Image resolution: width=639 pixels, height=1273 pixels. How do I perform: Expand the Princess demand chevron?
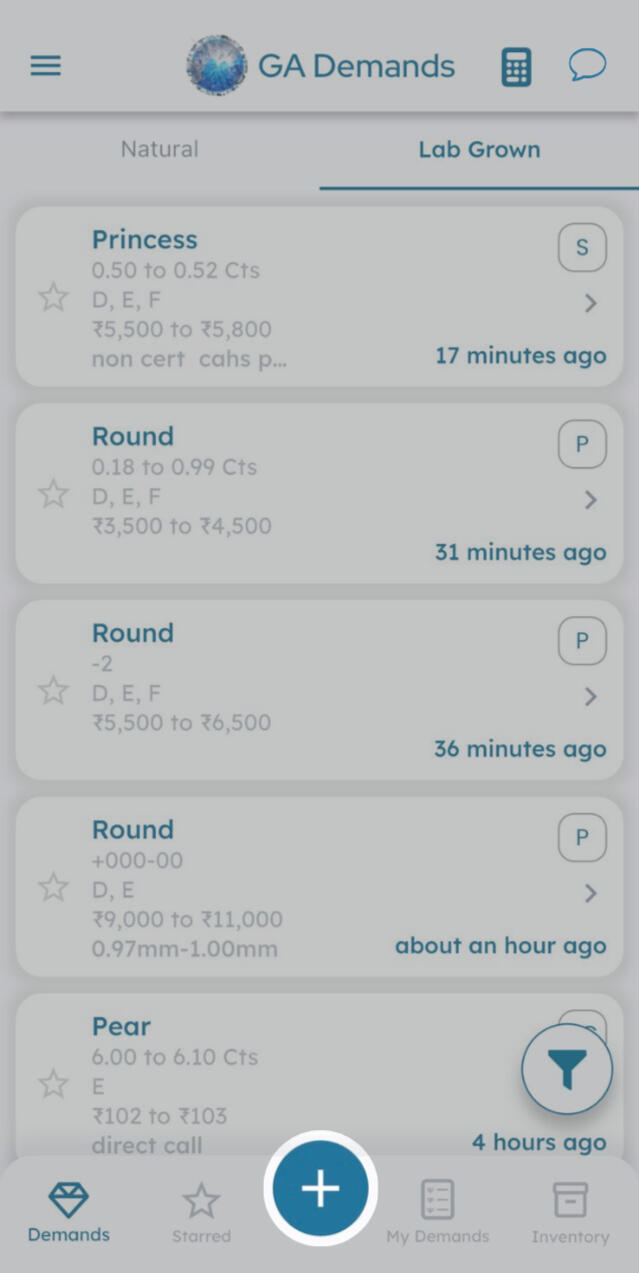(x=591, y=303)
